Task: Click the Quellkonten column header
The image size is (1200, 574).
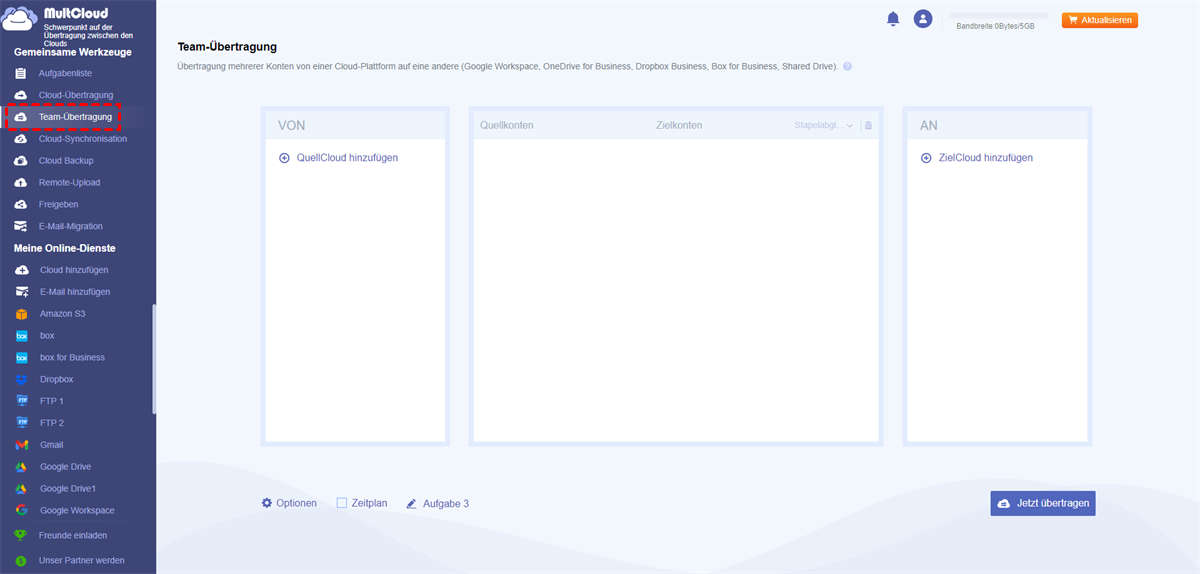Action: click(x=507, y=126)
